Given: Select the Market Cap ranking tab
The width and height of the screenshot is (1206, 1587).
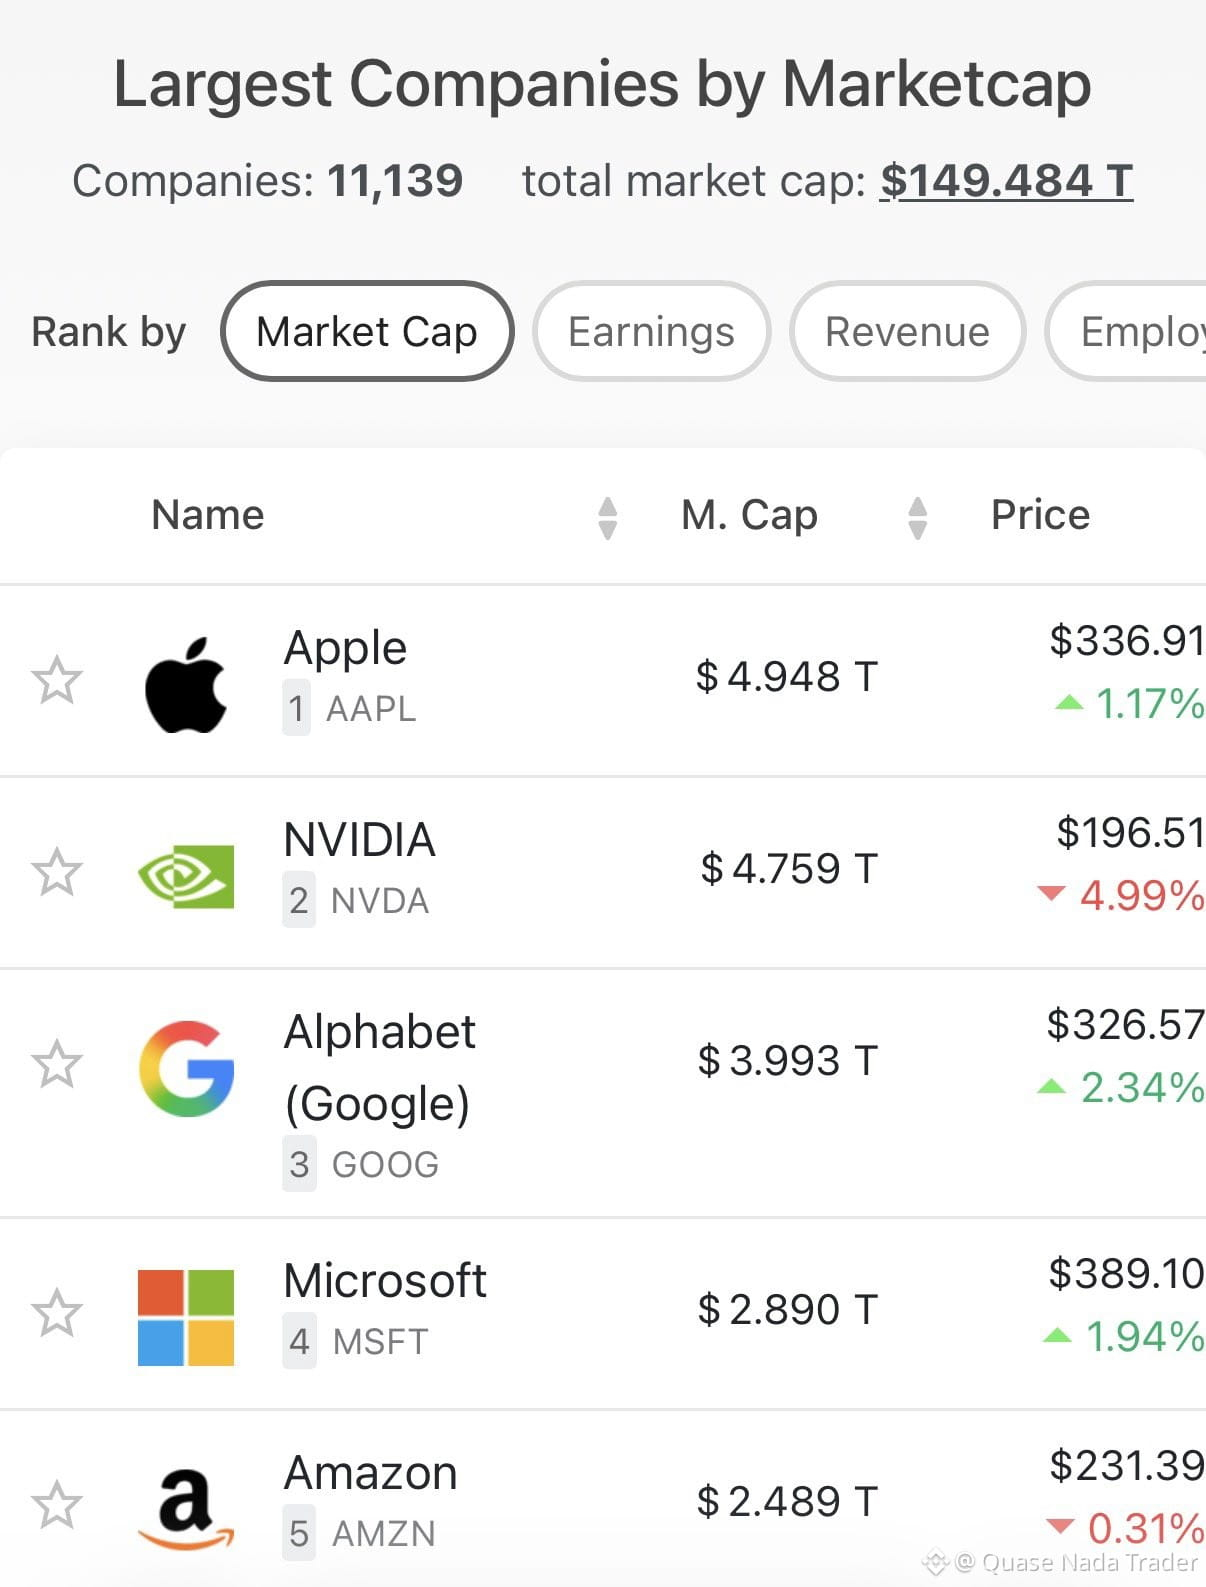Looking at the screenshot, I should click(x=367, y=331).
